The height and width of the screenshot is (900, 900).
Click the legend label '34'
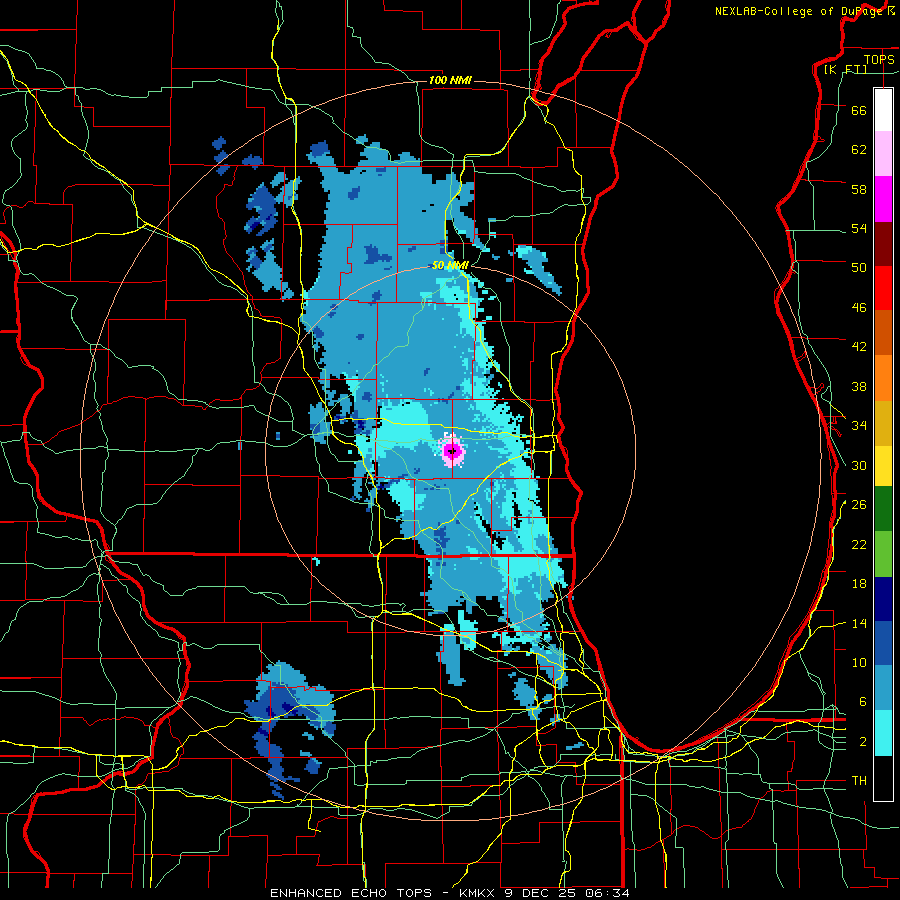tap(859, 426)
